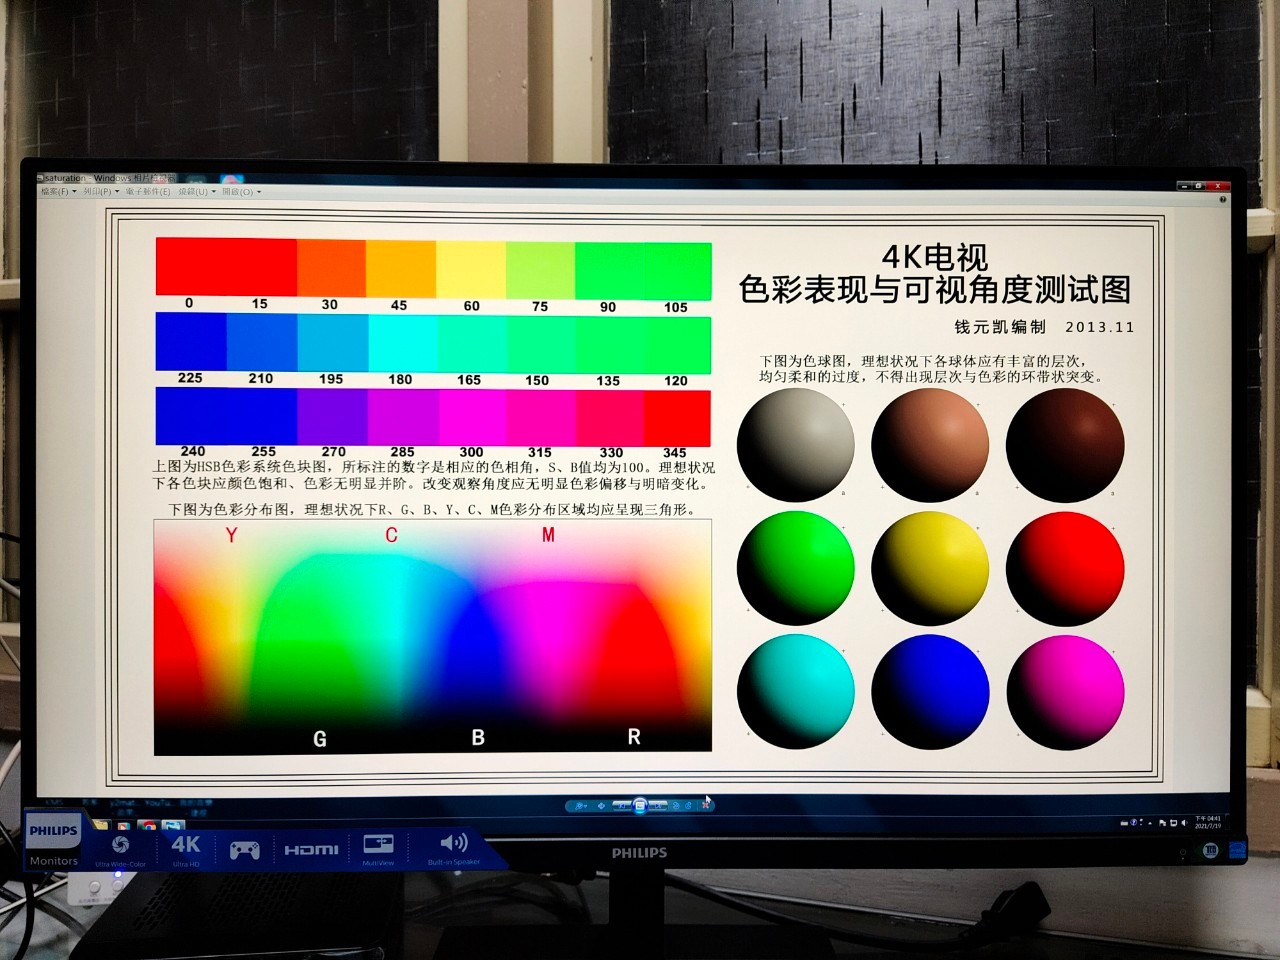Start the slideshow with center round button
The image size is (1280, 960).
[x=640, y=806]
